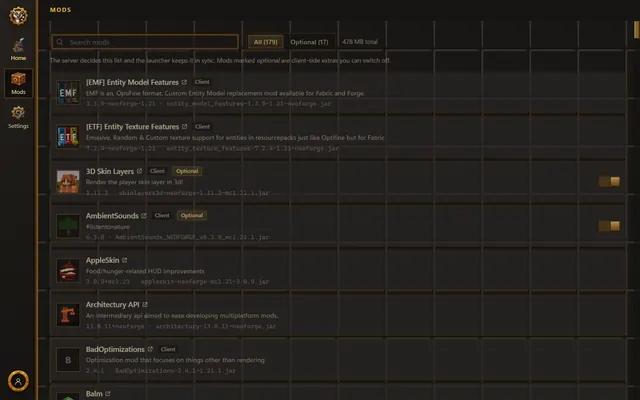This screenshot has width=640, height=400.
Task: Focus the Search mods field
Action: tap(145, 42)
